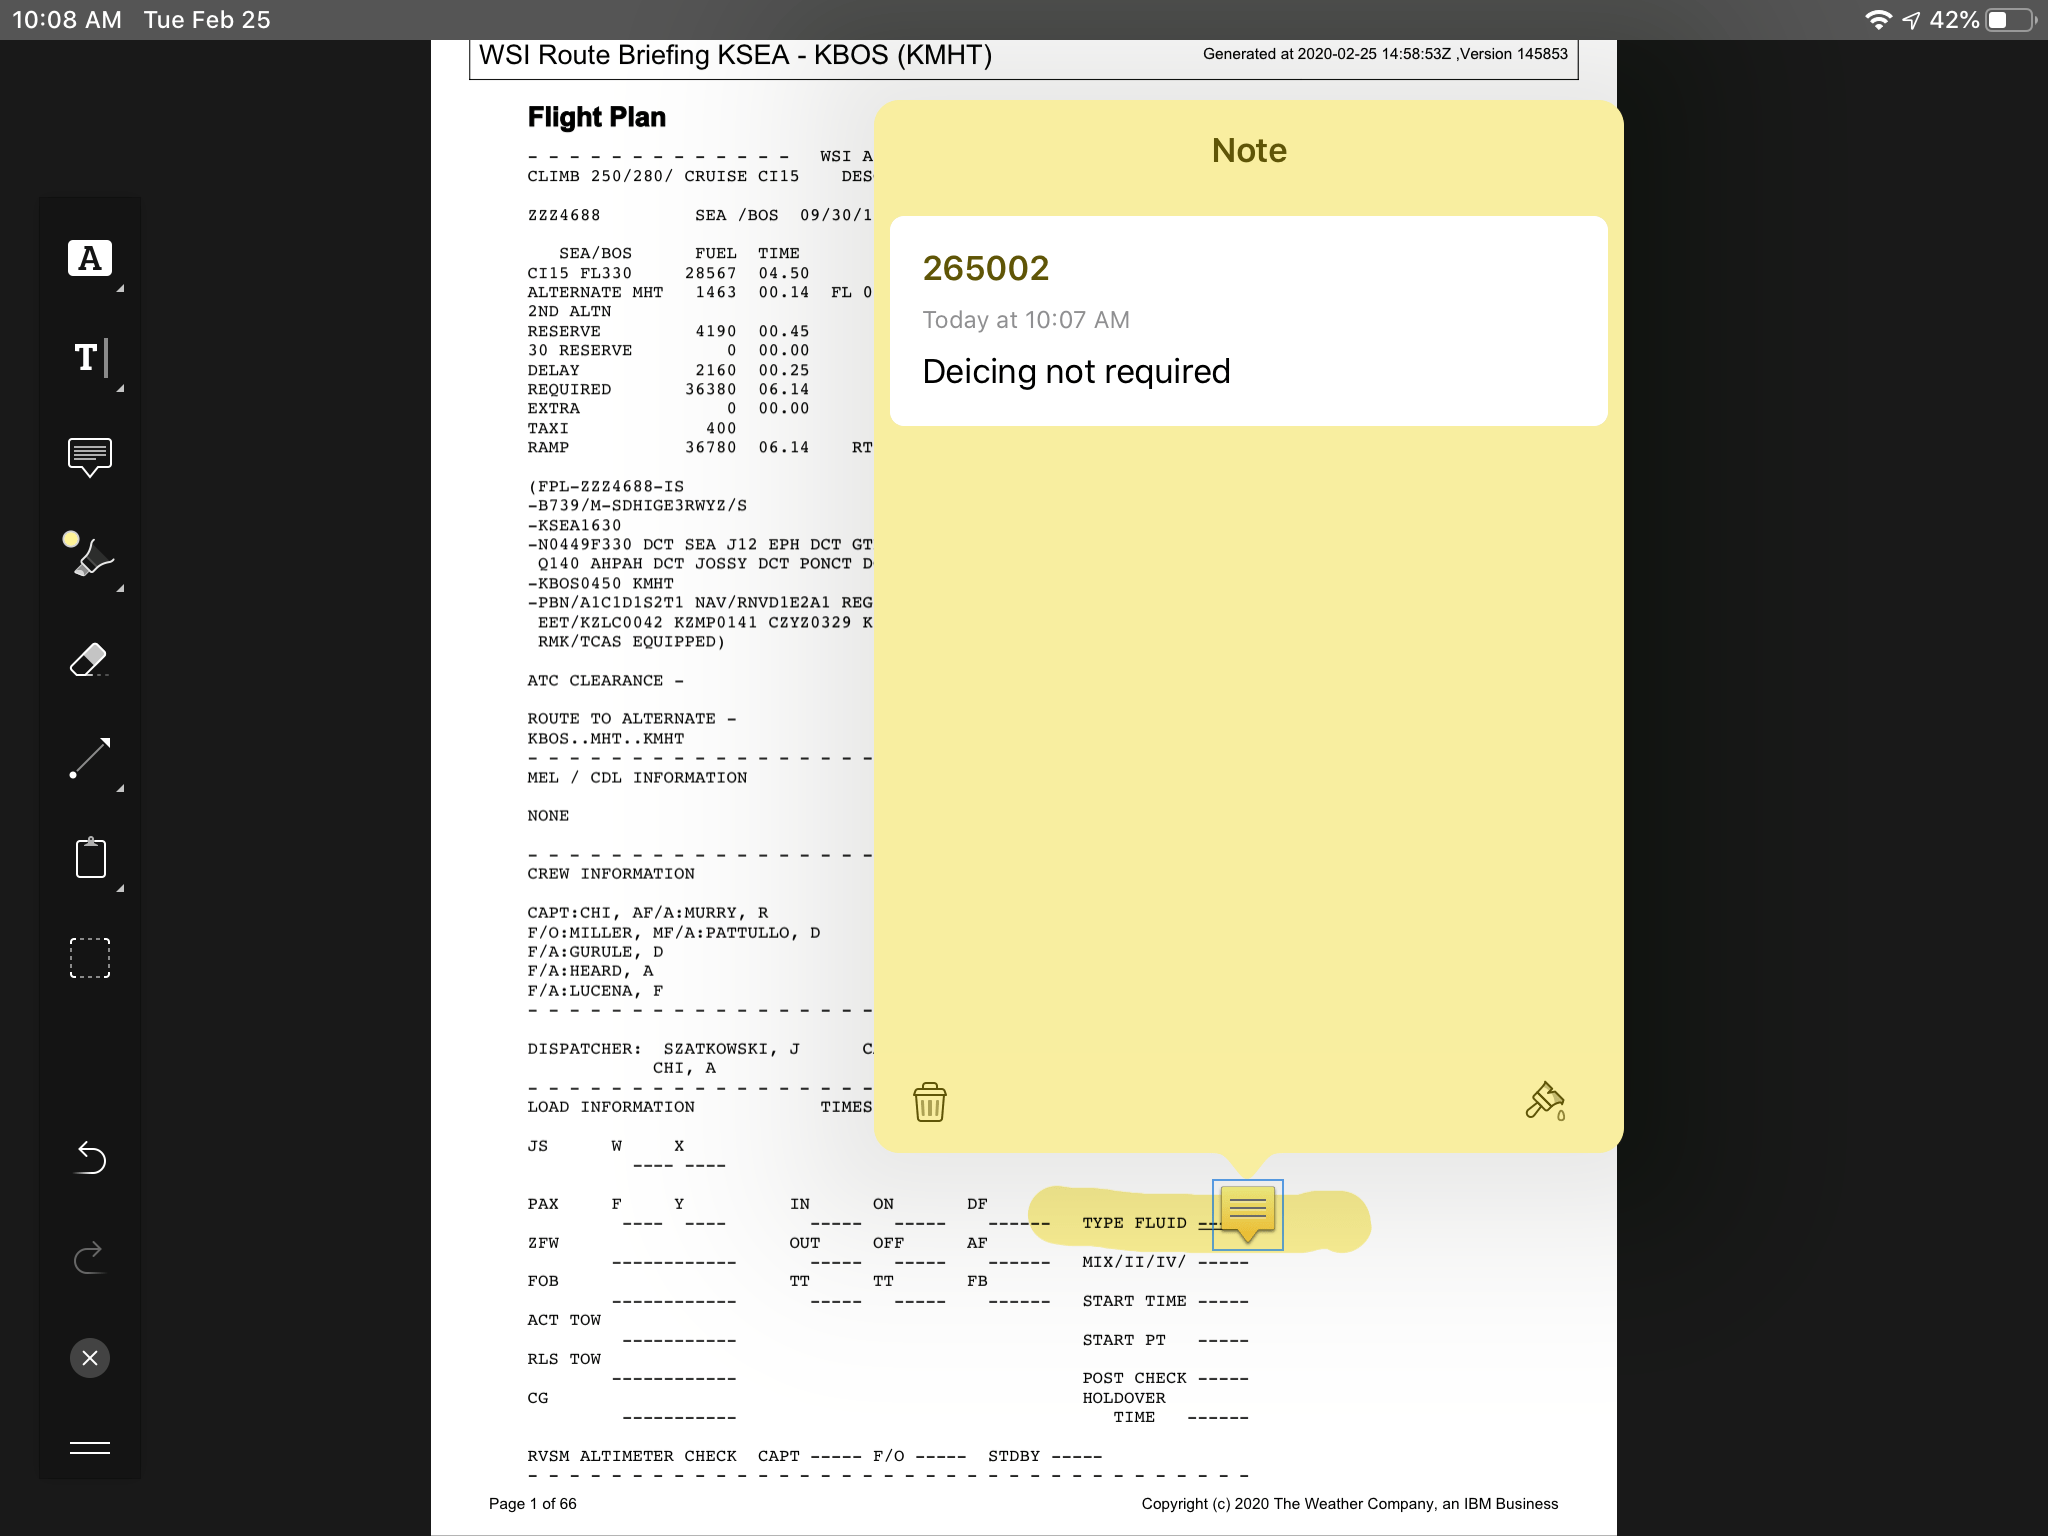
Task: Undo the last annotation
Action: 89,1157
